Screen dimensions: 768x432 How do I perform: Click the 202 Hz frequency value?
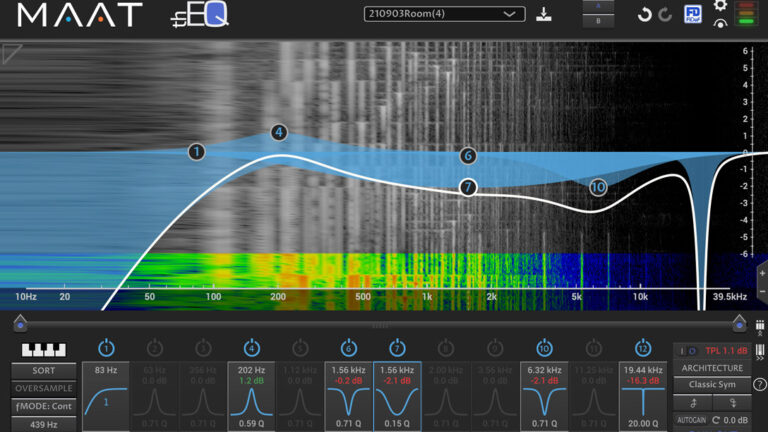coord(251,370)
